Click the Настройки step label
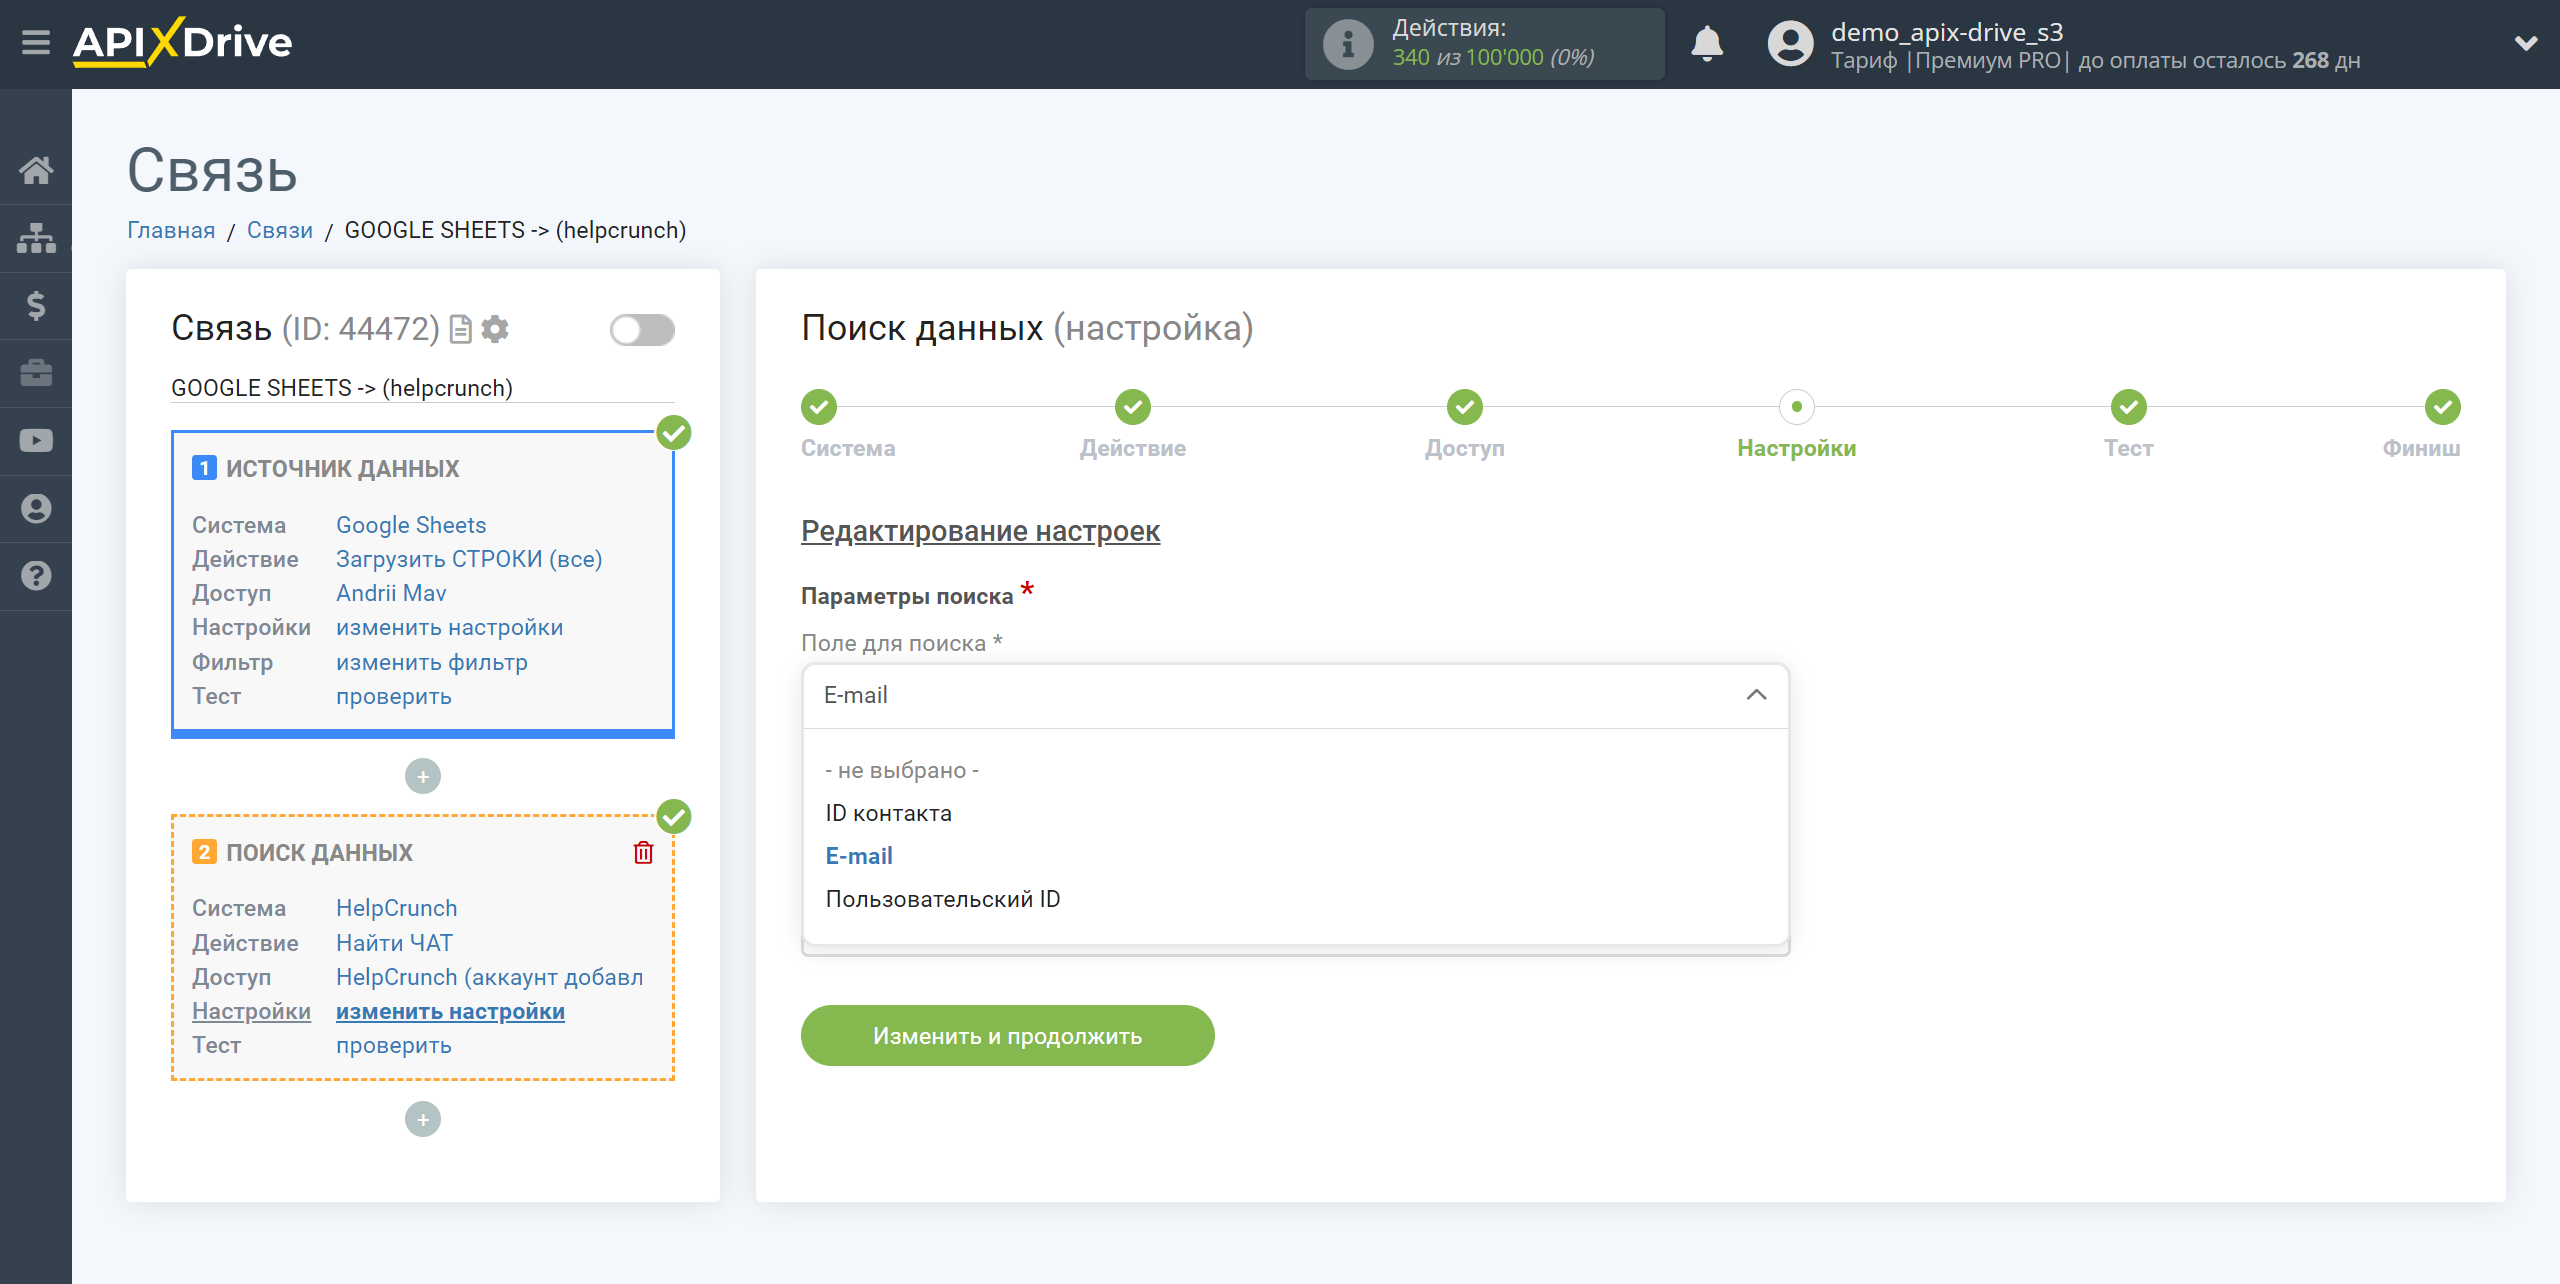 point(1797,448)
